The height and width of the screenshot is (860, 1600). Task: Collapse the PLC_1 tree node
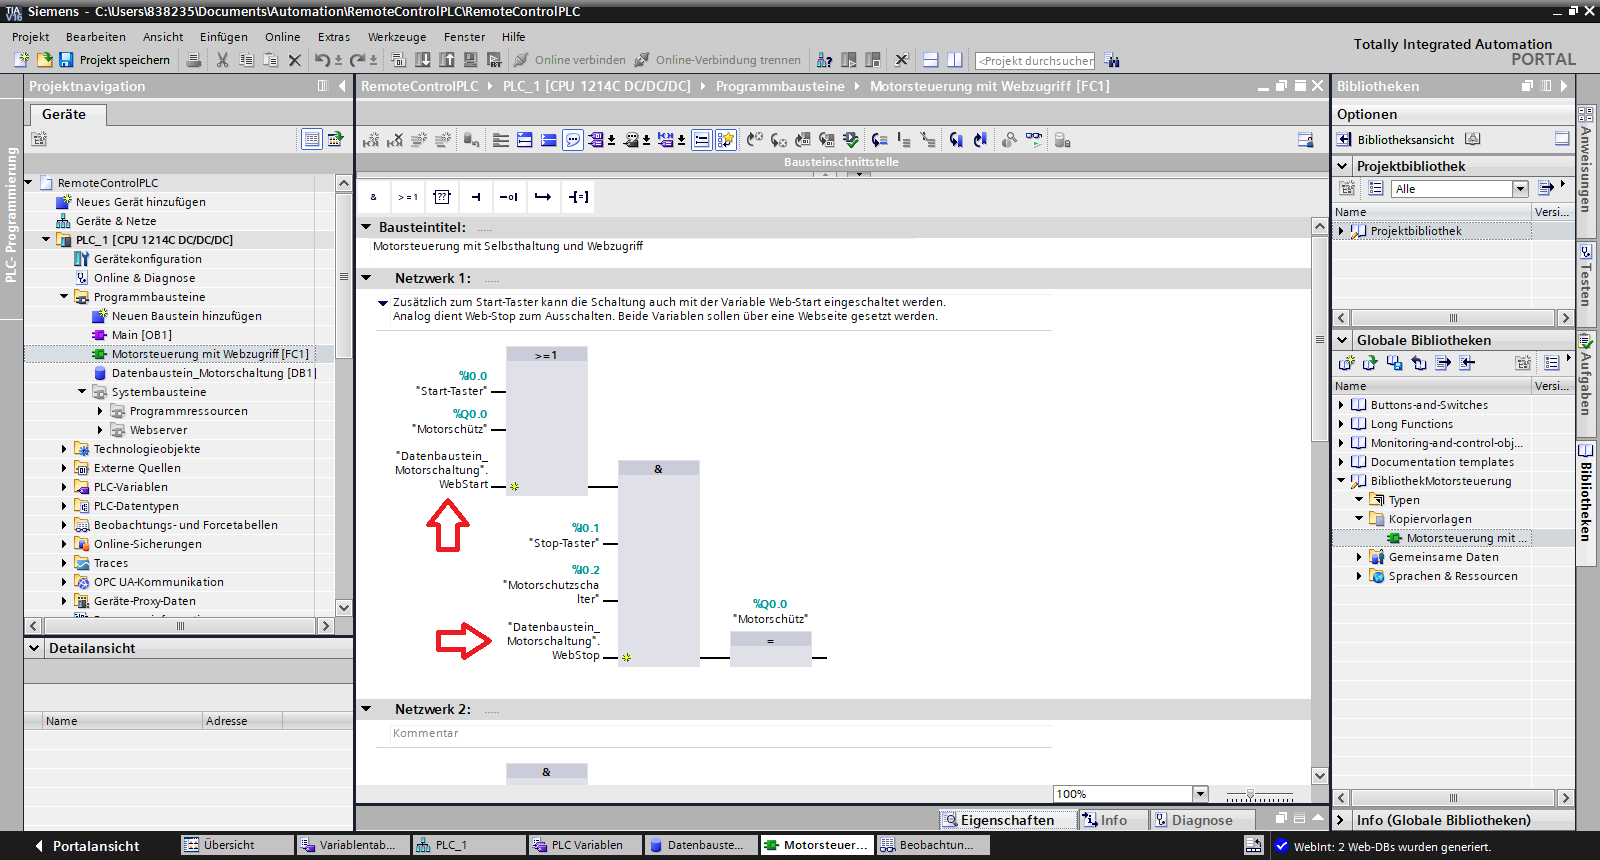click(46, 240)
